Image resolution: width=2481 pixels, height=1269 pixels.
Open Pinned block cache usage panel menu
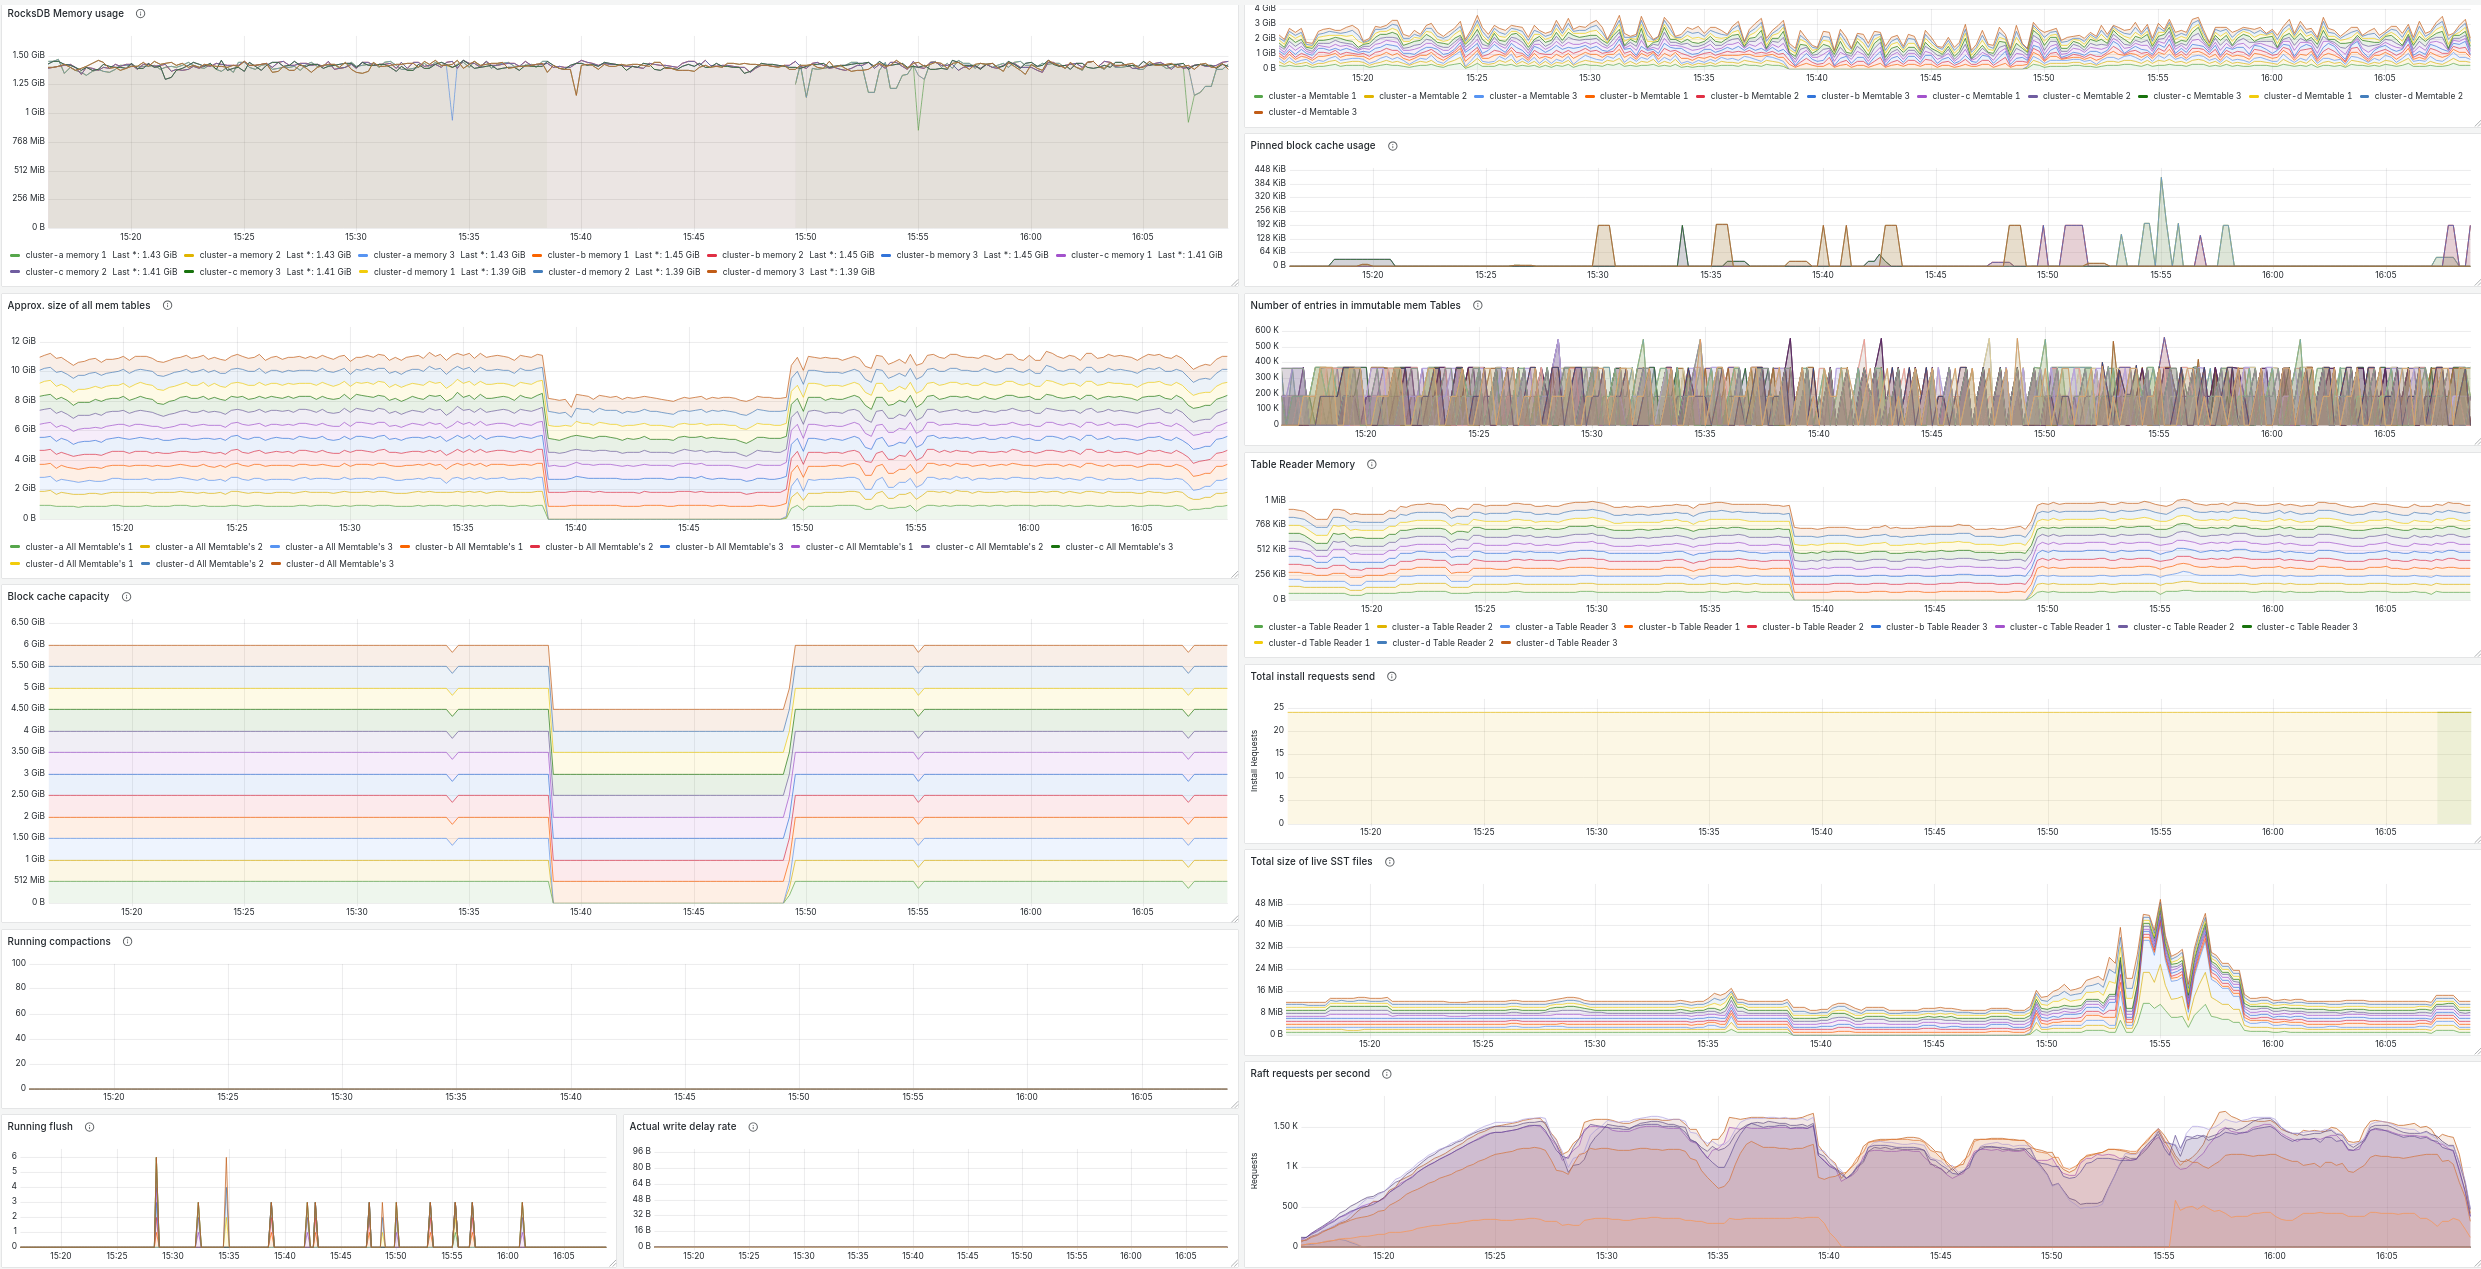(x=1312, y=146)
